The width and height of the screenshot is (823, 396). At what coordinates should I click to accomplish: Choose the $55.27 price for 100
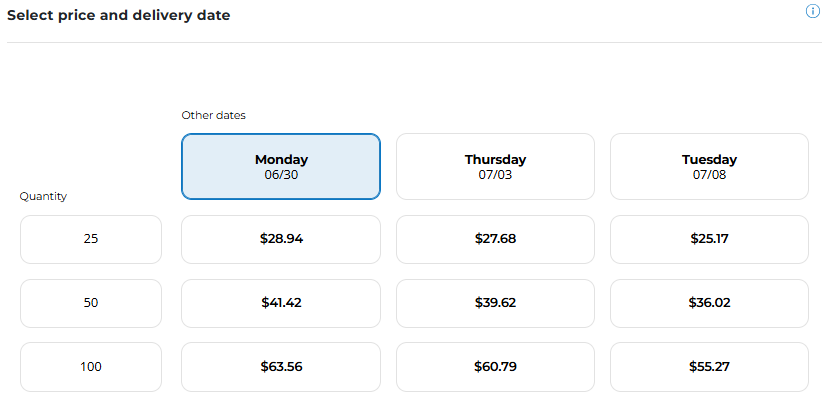click(709, 367)
